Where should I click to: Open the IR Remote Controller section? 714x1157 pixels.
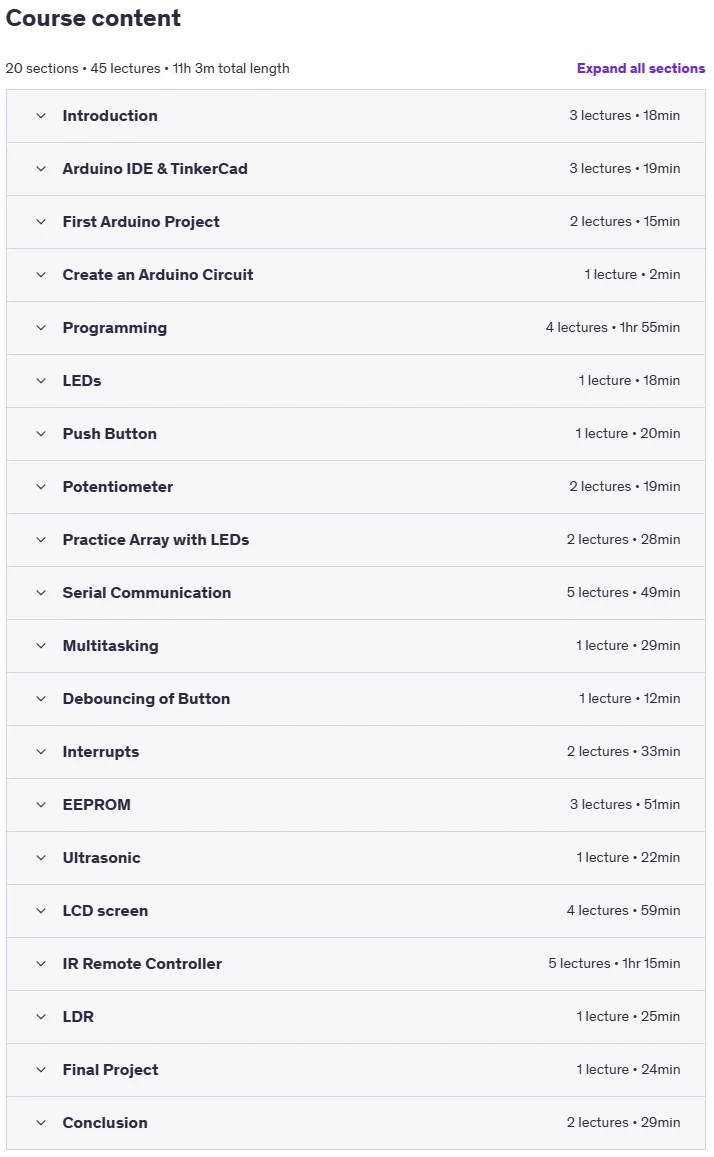coord(356,964)
